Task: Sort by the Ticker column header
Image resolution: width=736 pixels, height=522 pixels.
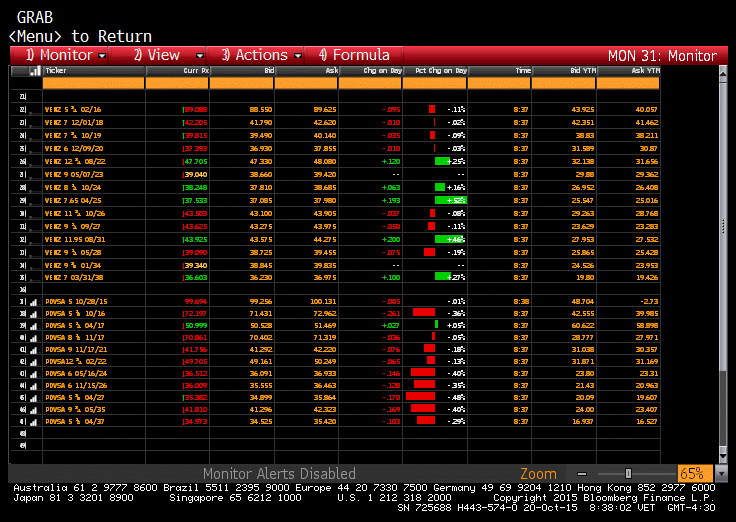Action: coord(93,71)
